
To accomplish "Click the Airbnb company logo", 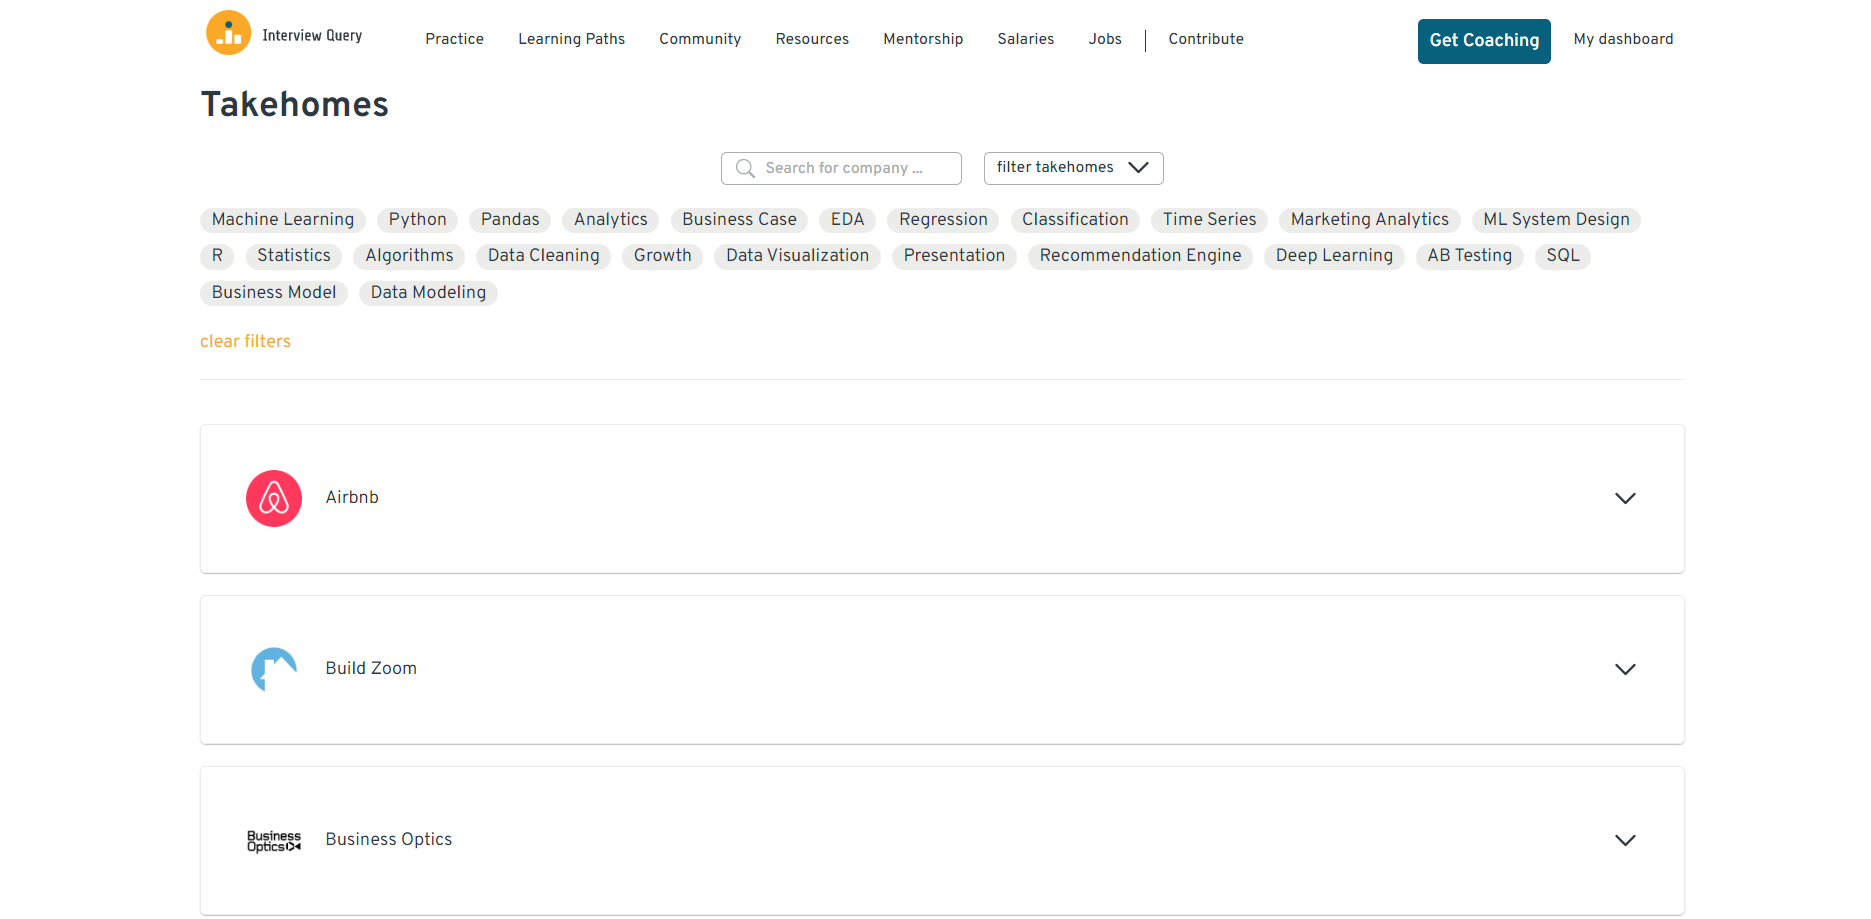I will [x=274, y=498].
